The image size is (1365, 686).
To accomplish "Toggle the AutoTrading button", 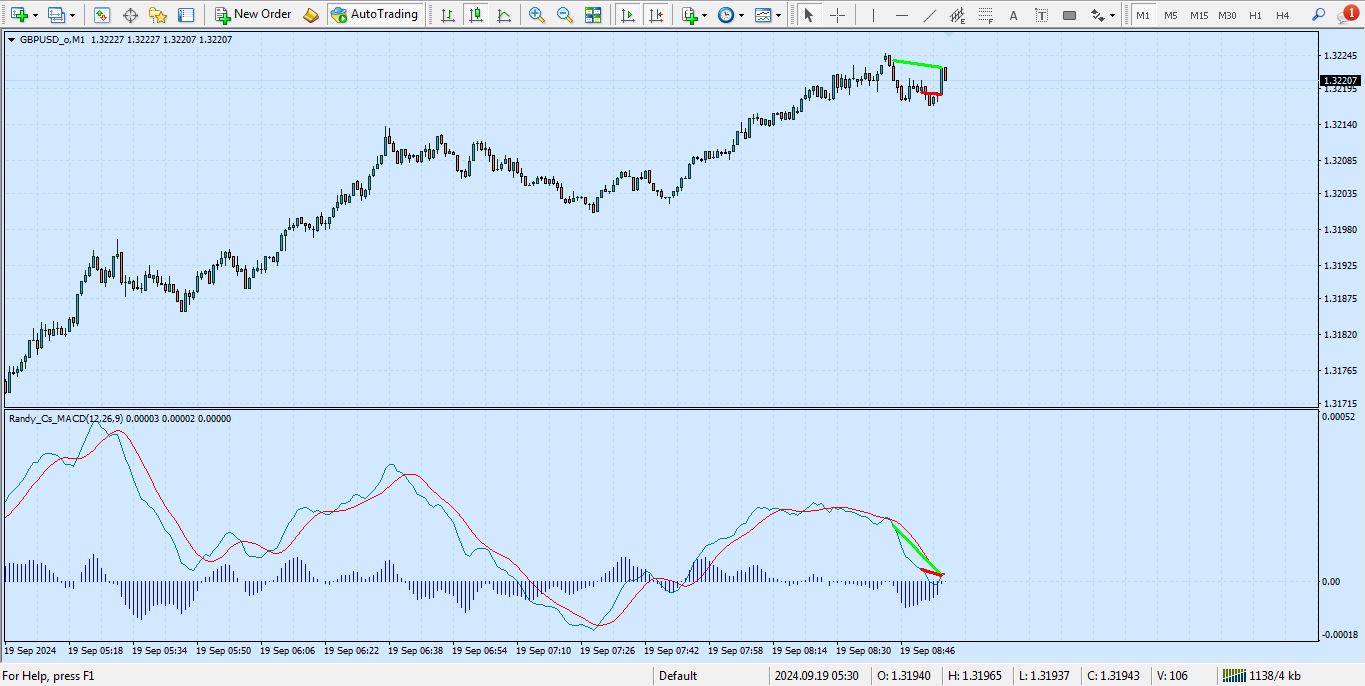I will click(x=374, y=15).
